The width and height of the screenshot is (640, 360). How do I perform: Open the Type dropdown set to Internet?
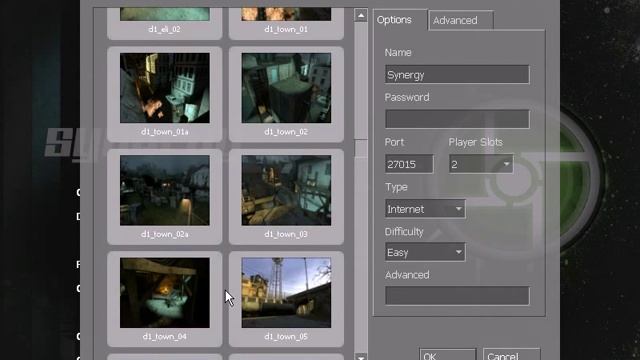point(425,209)
